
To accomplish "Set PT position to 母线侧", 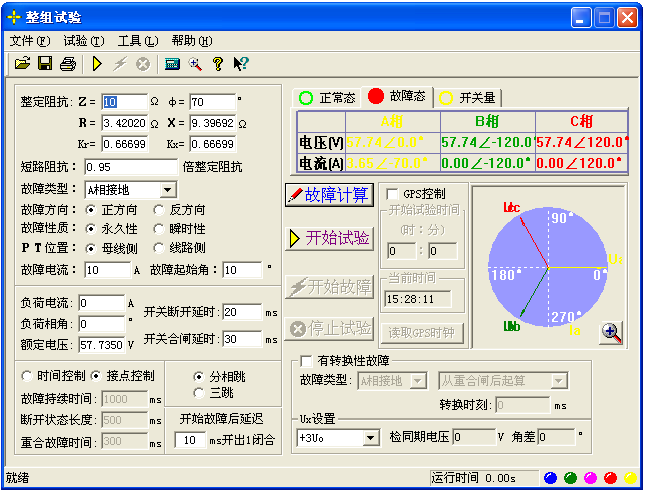I will click(x=91, y=248).
